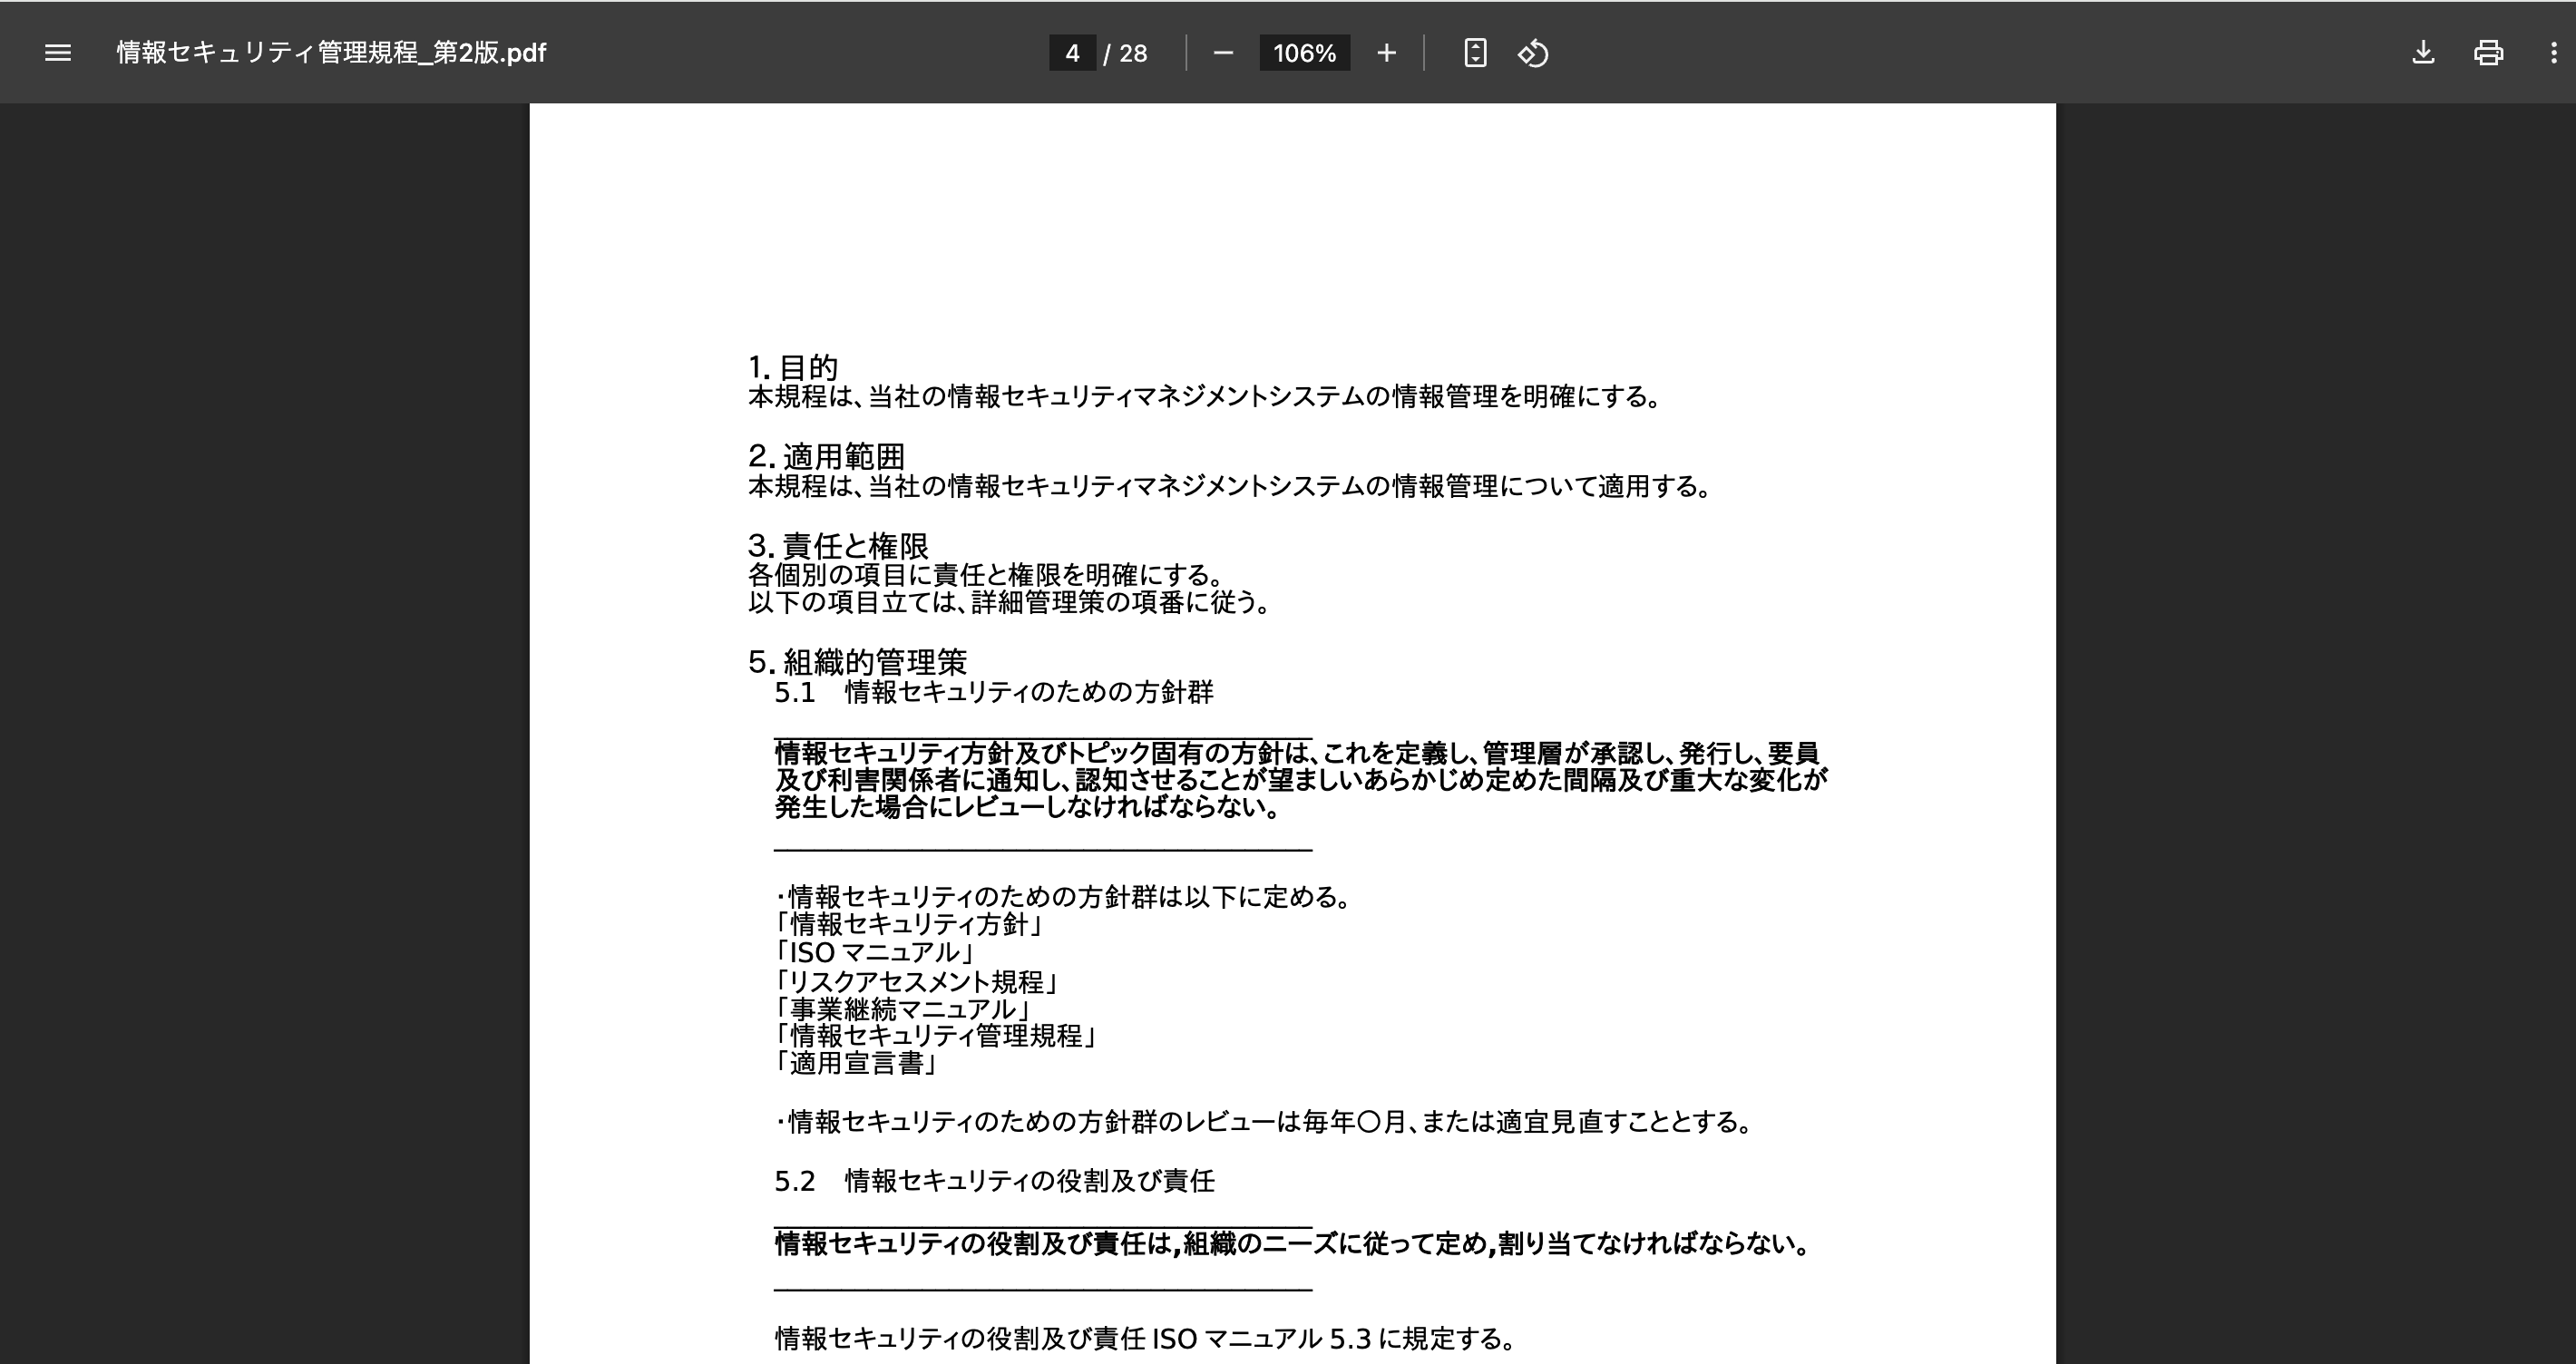This screenshot has height=1364, width=2576.
Task: Click the current page number field
Action: coord(1072,53)
